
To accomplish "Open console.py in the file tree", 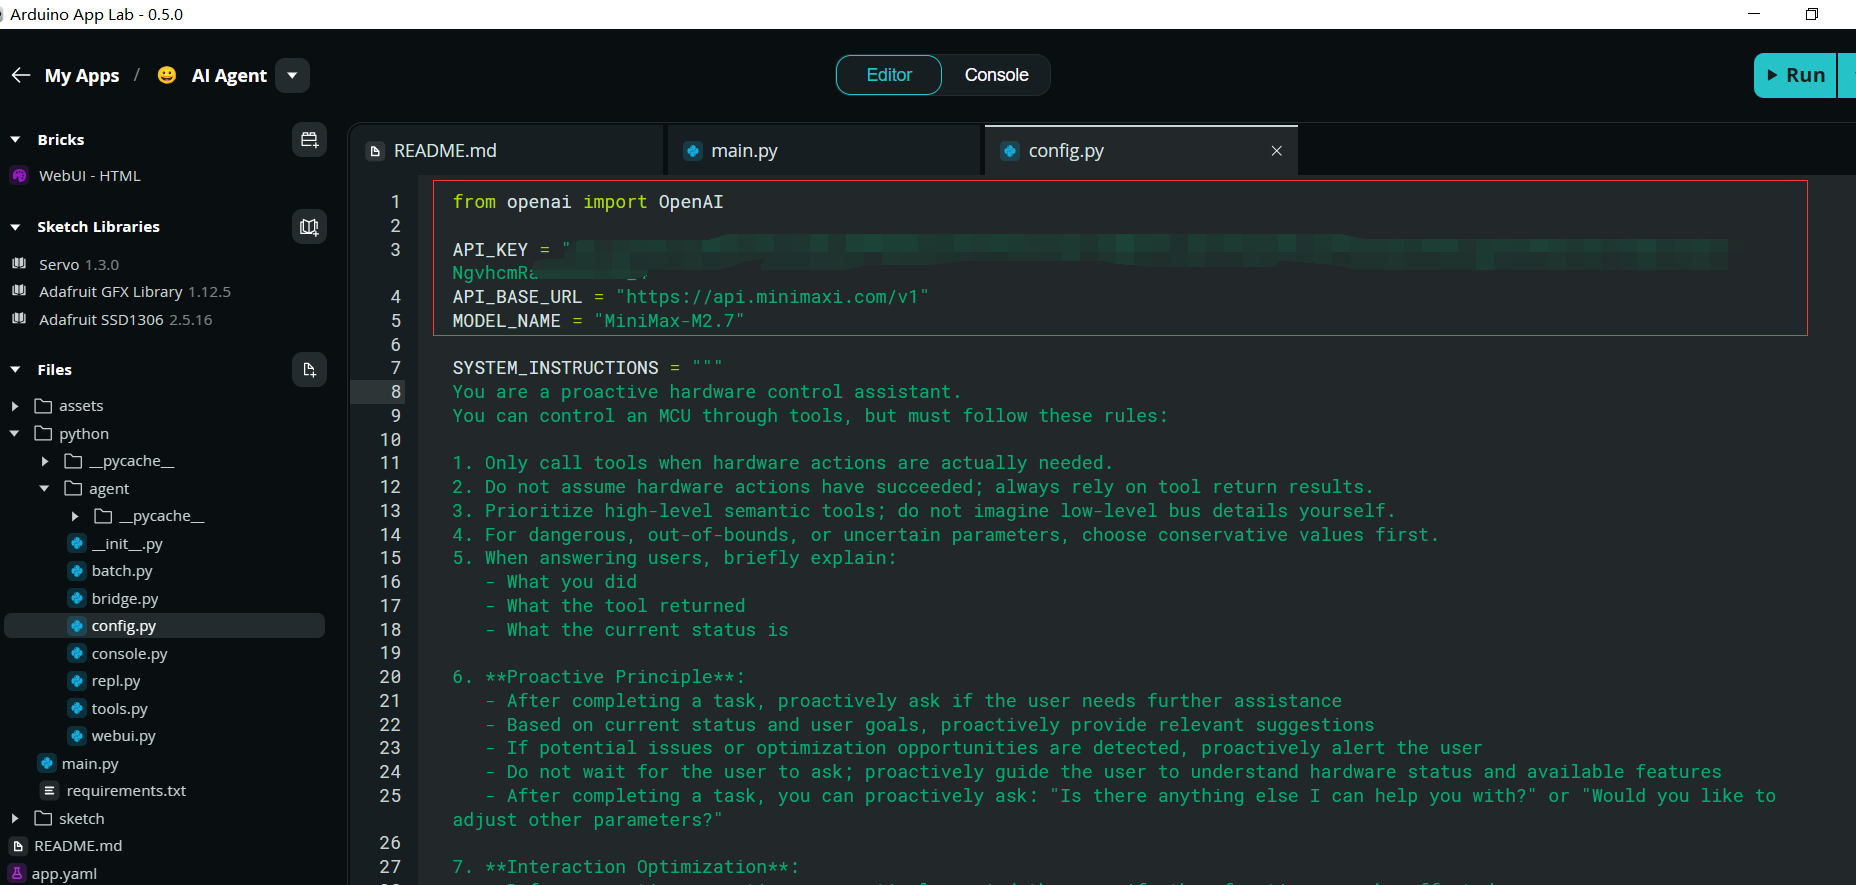I will pos(129,654).
